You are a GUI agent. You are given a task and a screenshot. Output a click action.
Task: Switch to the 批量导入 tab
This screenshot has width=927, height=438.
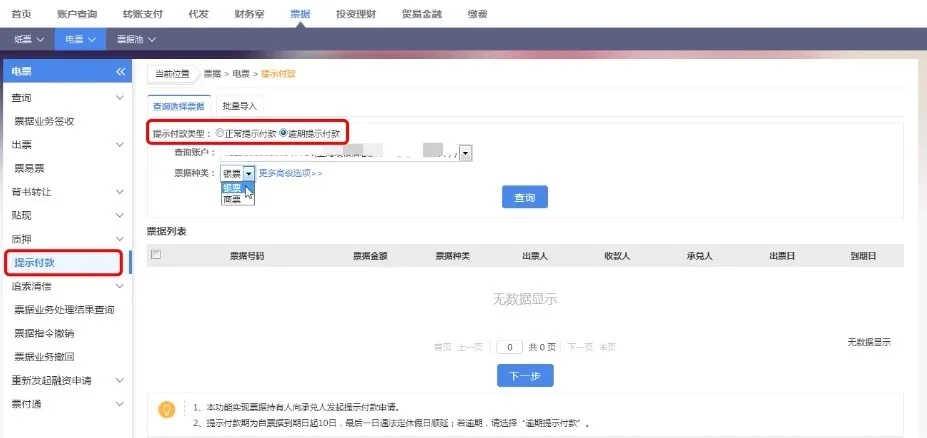coord(239,106)
